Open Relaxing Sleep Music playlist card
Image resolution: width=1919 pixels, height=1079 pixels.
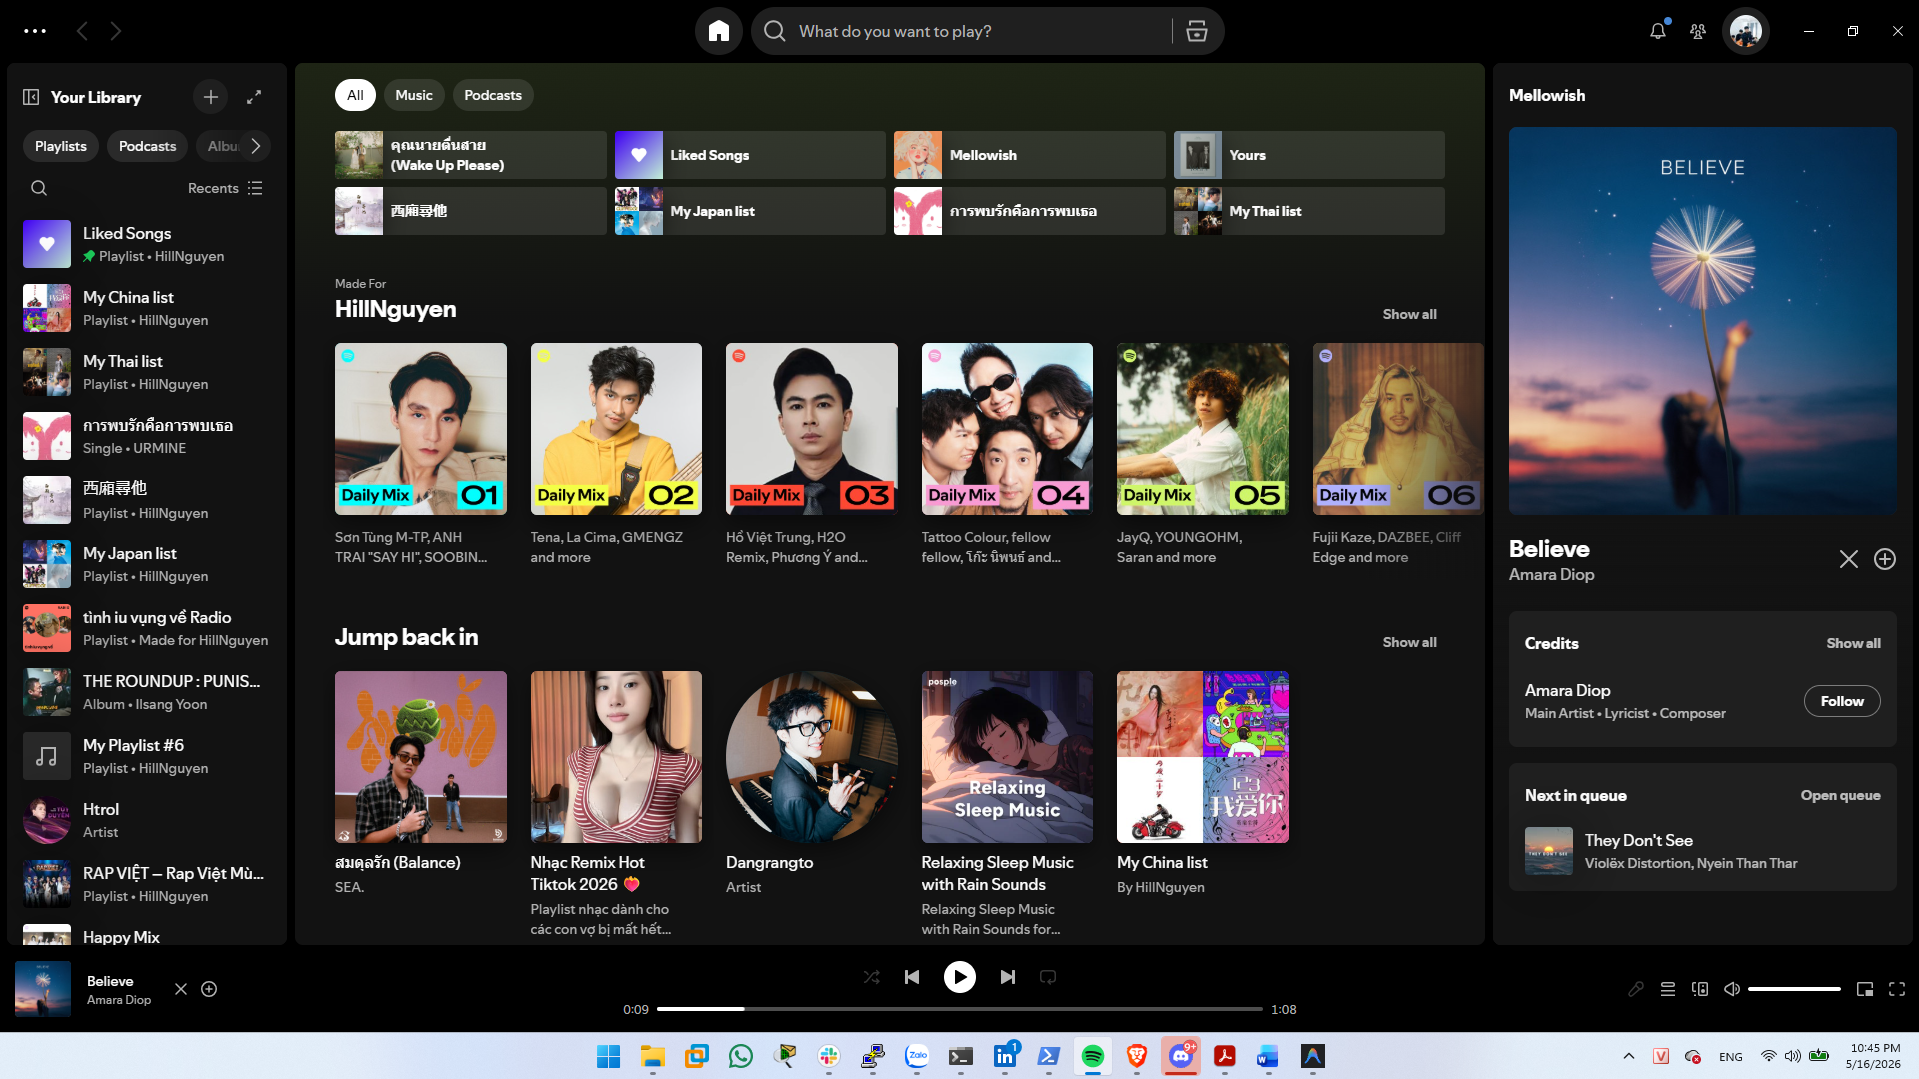click(1007, 804)
